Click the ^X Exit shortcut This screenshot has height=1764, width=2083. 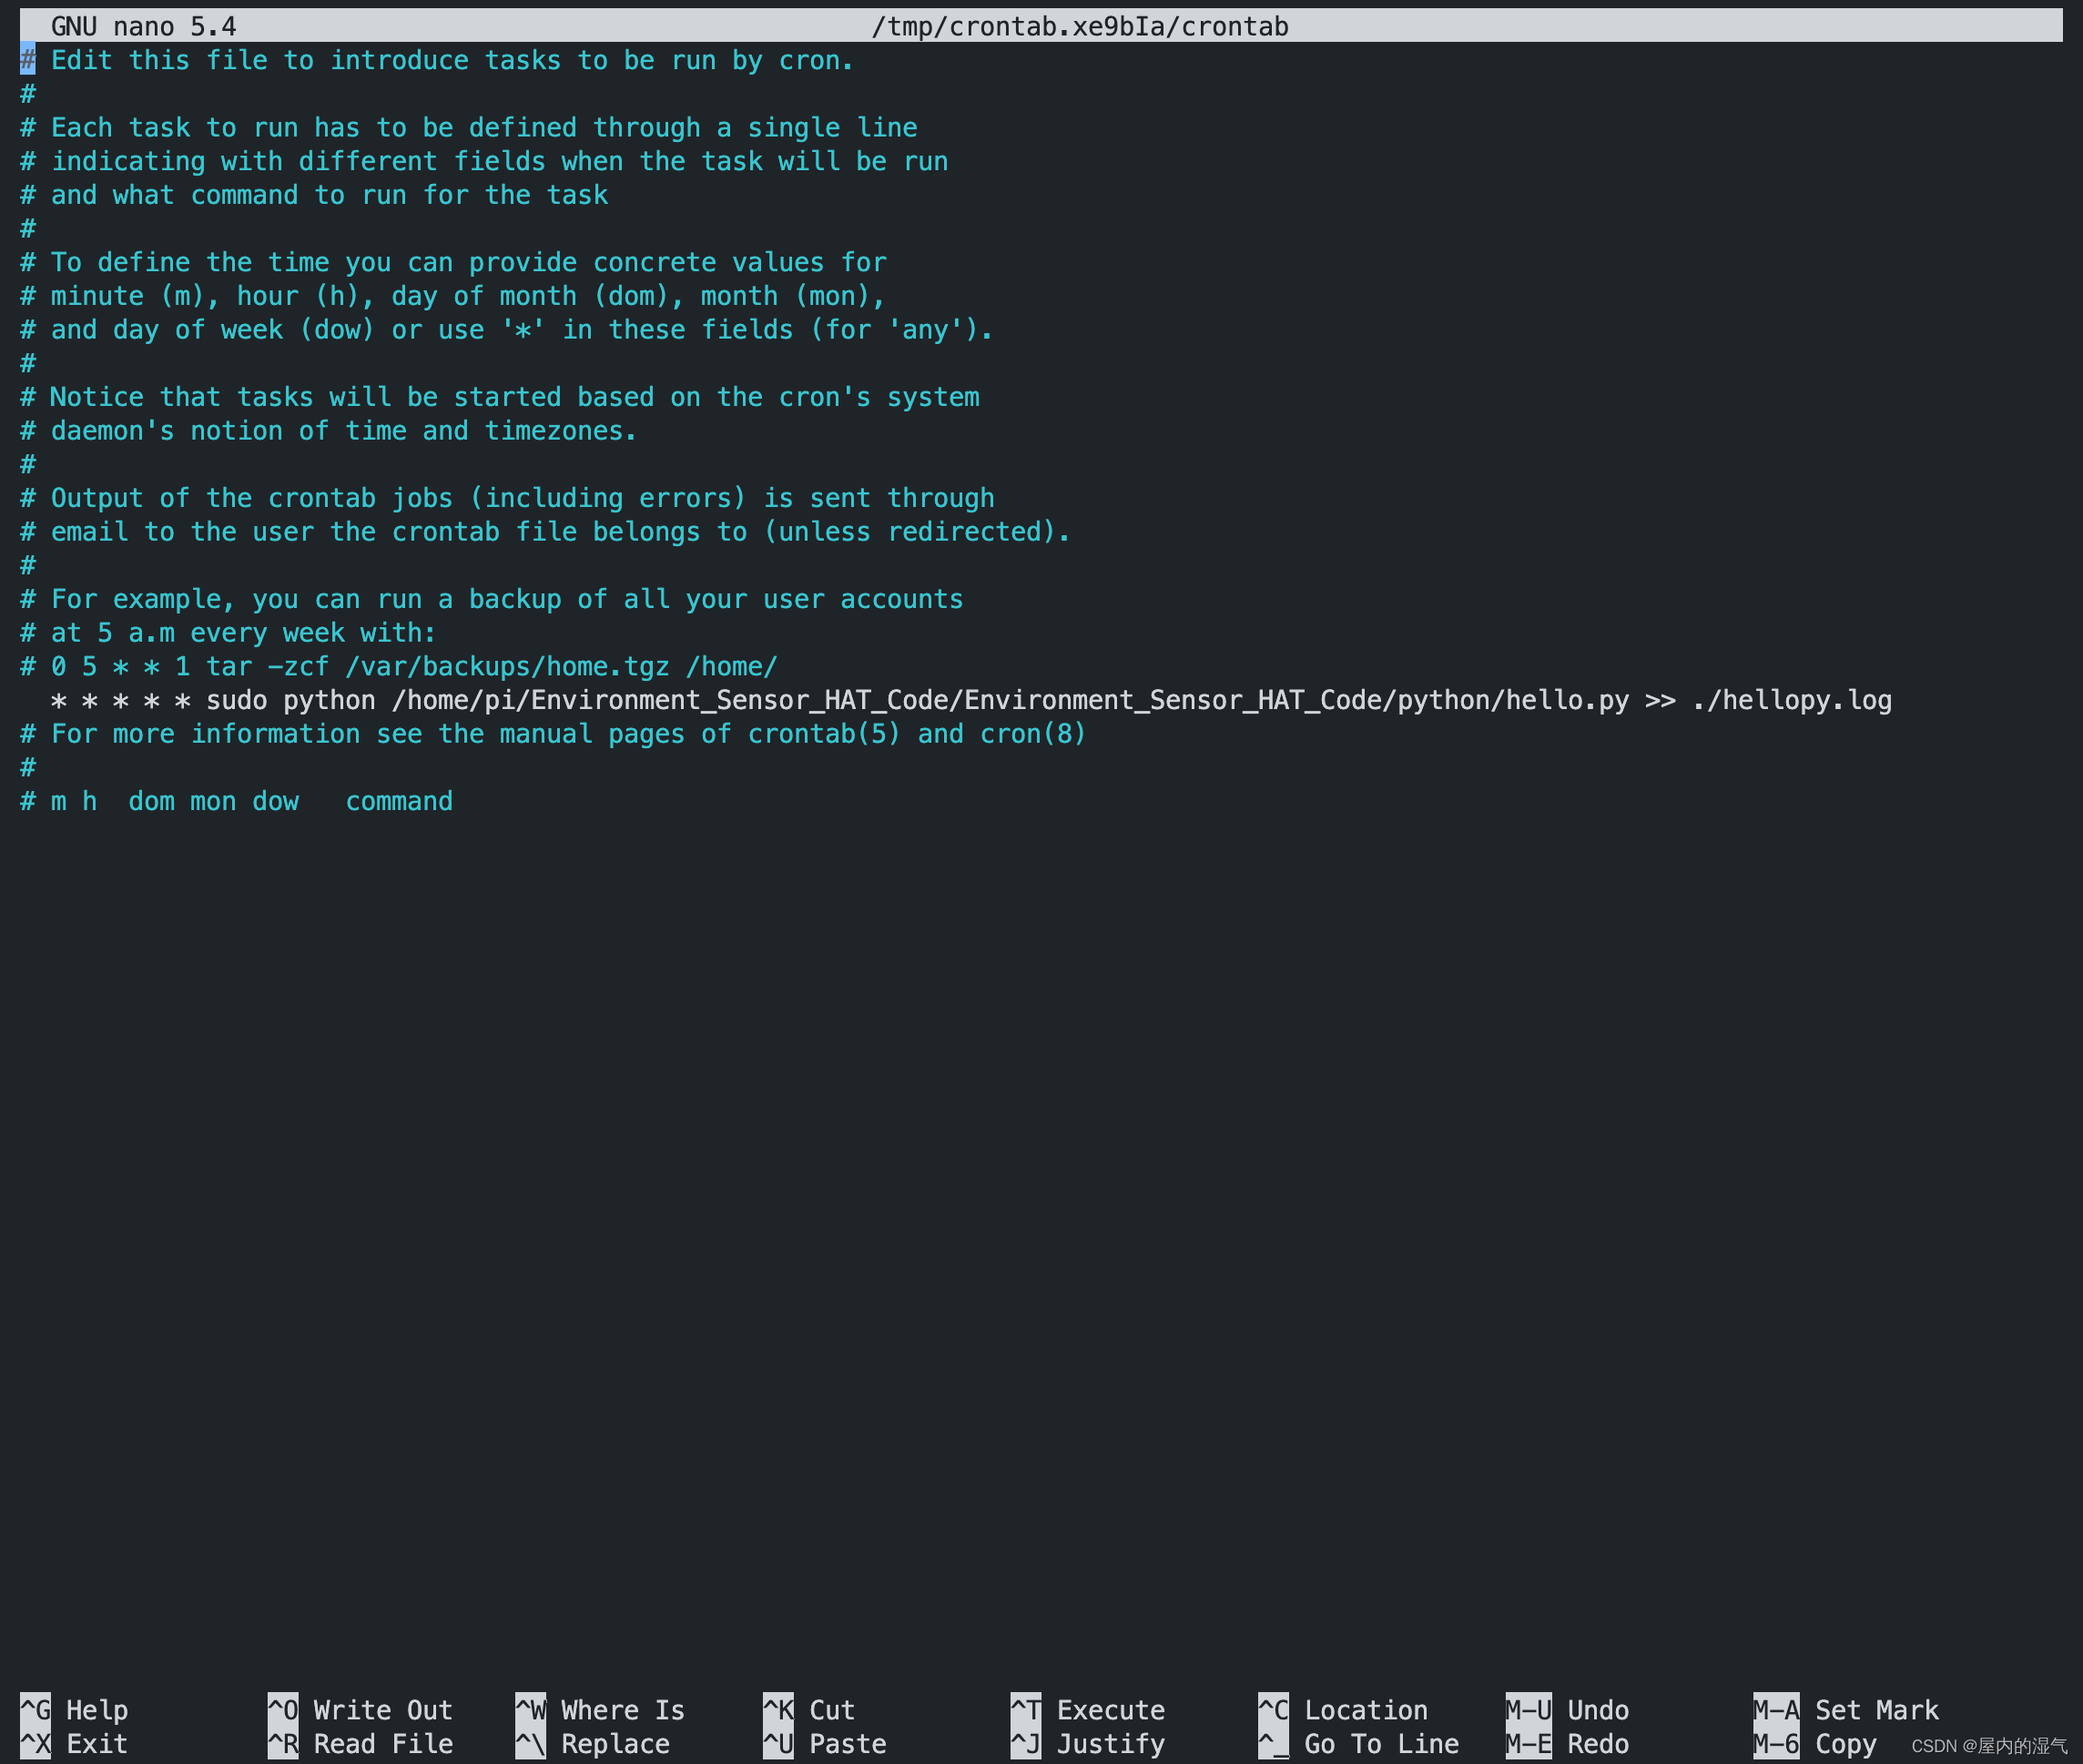coord(74,1744)
